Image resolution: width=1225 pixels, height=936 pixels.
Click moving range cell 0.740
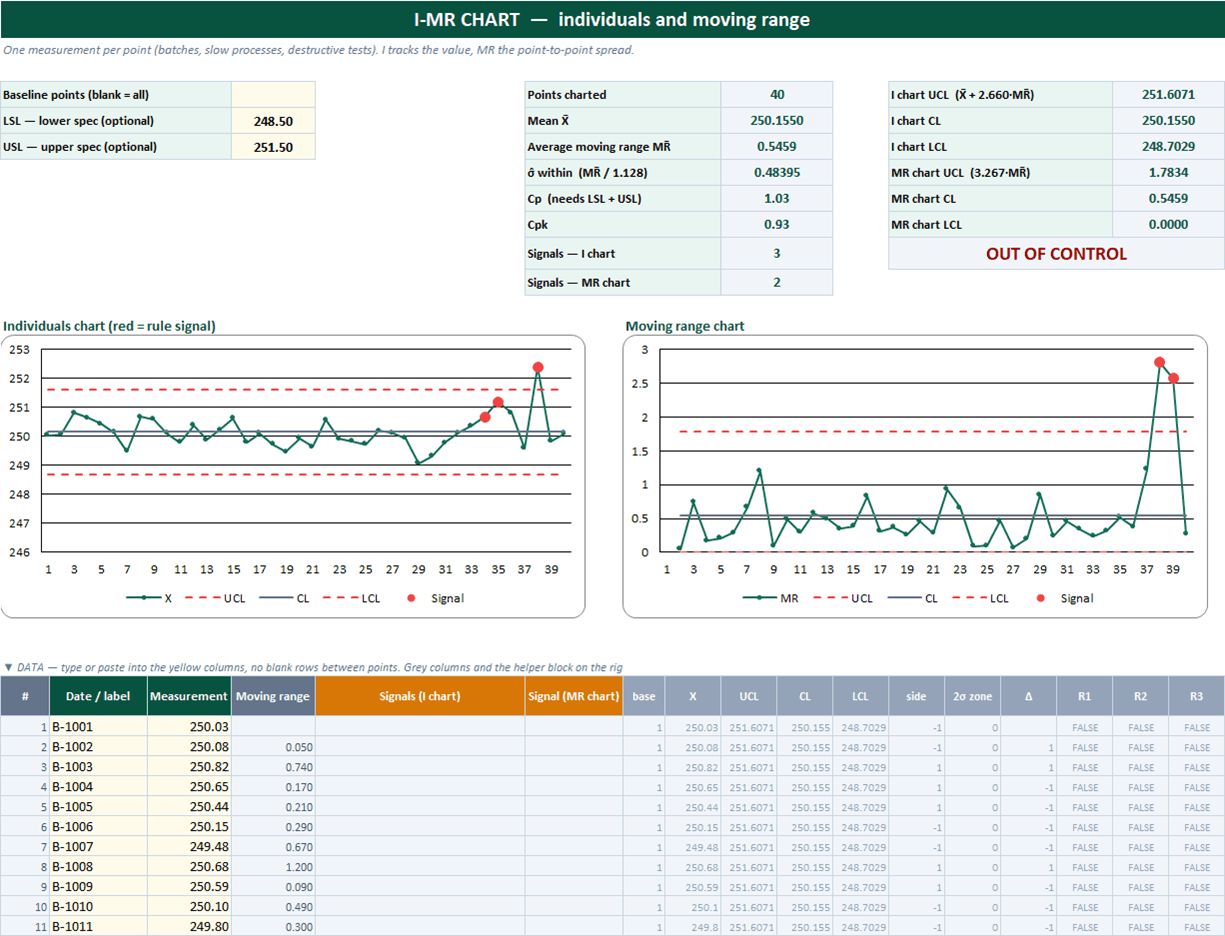[x=273, y=767]
